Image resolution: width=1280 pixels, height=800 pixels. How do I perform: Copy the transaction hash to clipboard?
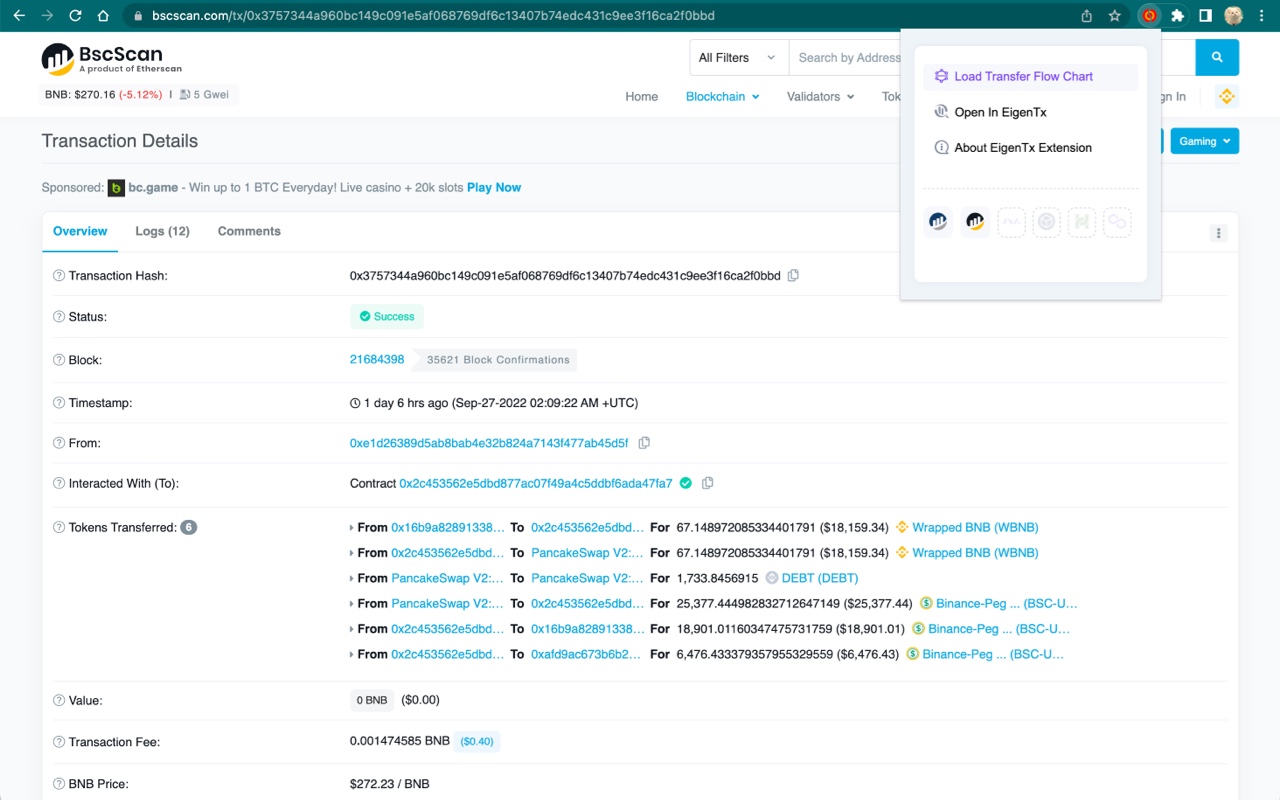793,275
